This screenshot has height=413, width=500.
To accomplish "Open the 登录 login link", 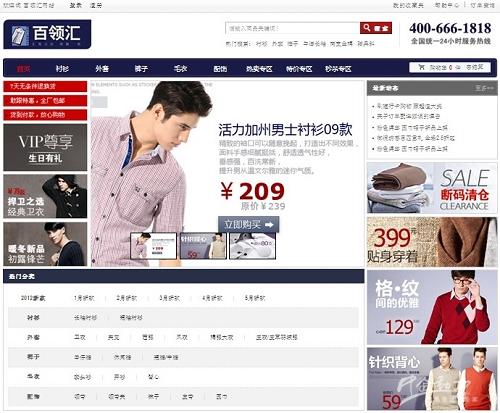I will pyautogui.click(x=76, y=5).
